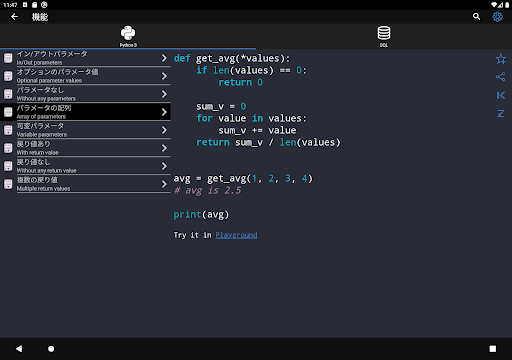Image resolution: width=512 pixels, height=360 pixels.
Task: Tap Android back navigation button
Action: pyautogui.click(x=19, y=349)
